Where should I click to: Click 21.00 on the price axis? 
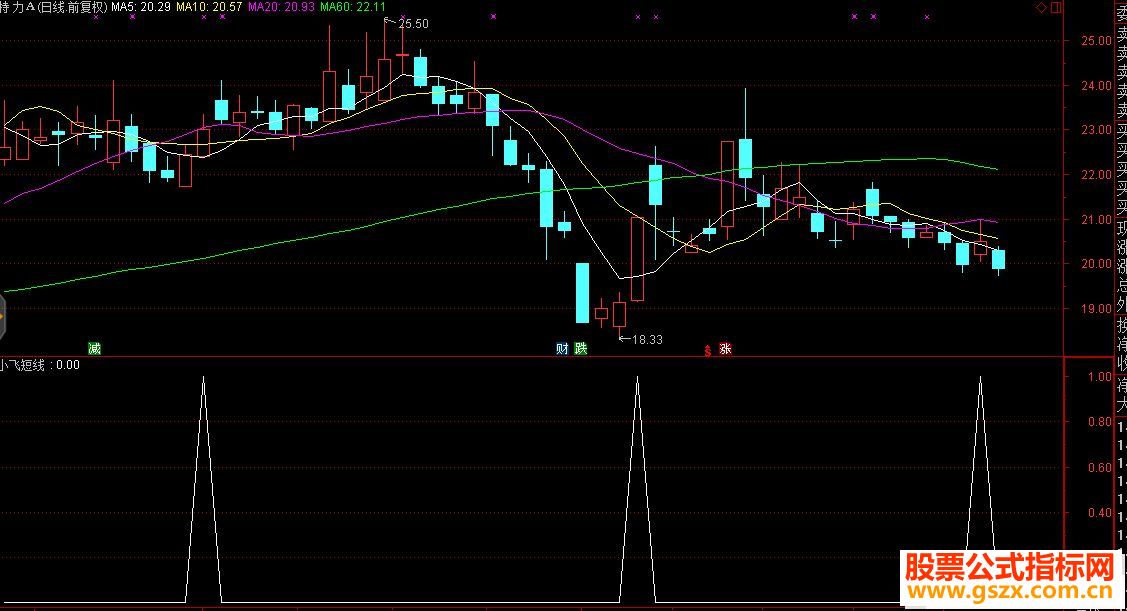(1096, 219)
